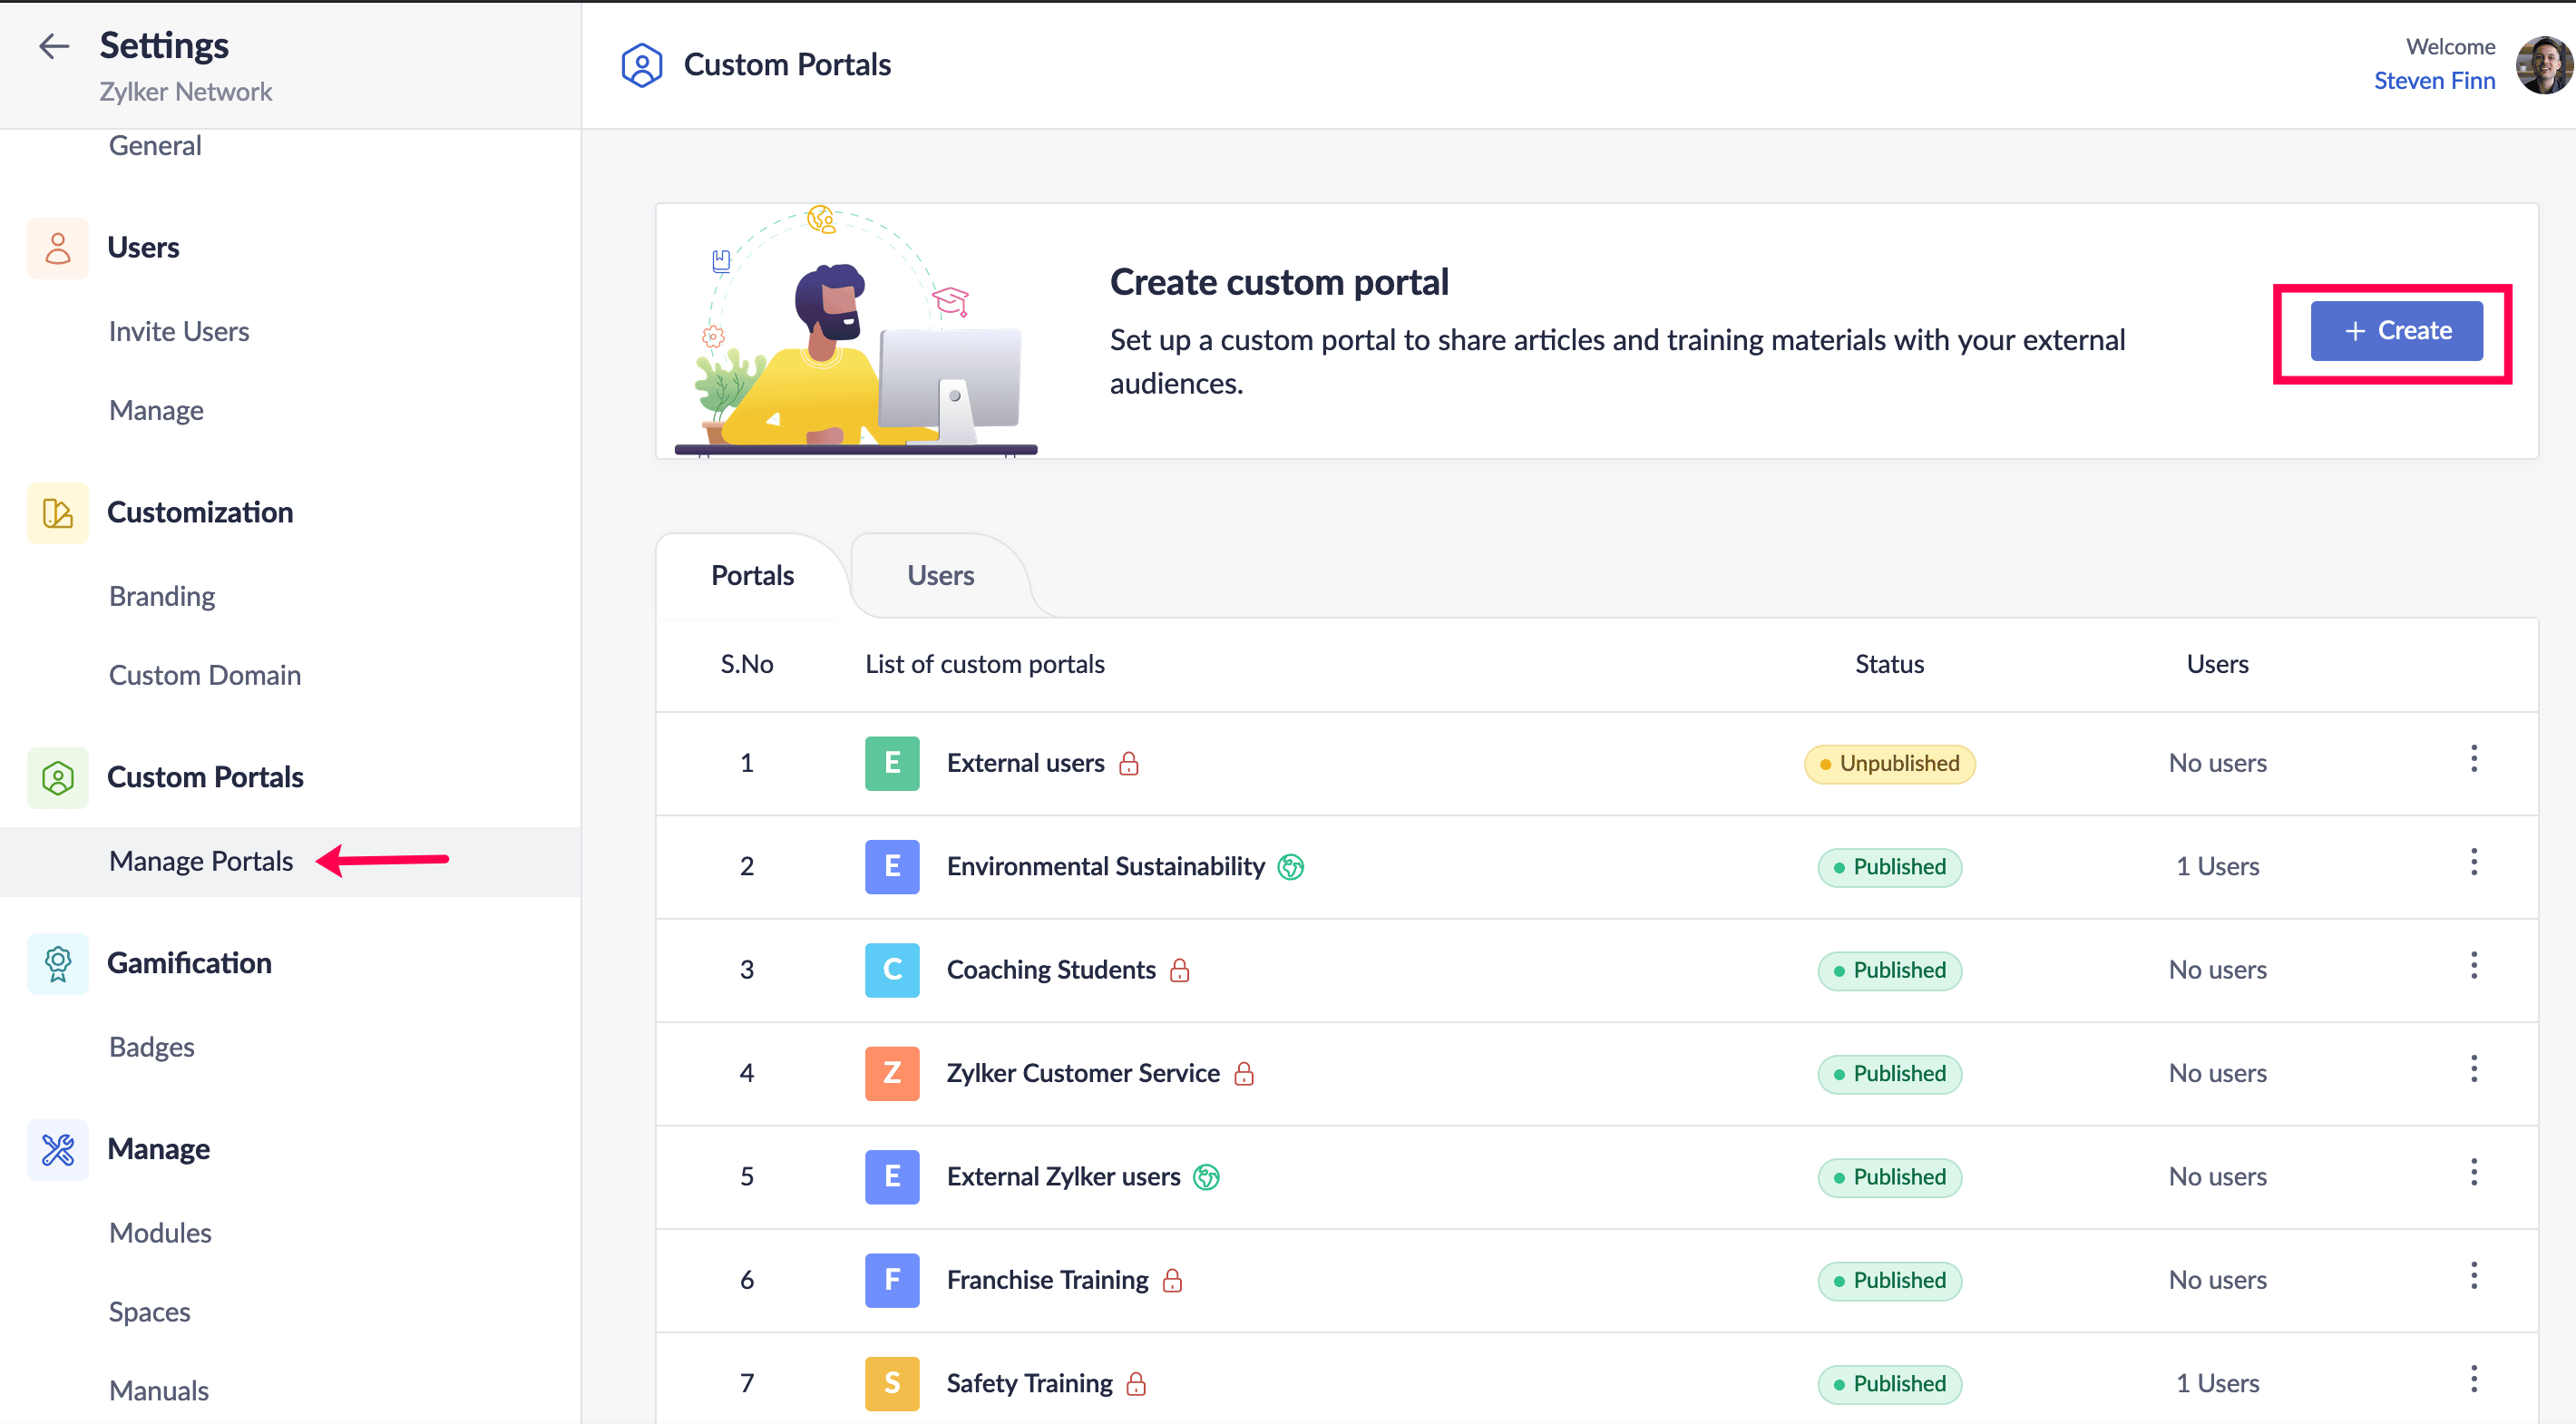Open kebab menu for Franchise Training row
This screenshot has width=2576, height=1424.
point(2473,1276)
